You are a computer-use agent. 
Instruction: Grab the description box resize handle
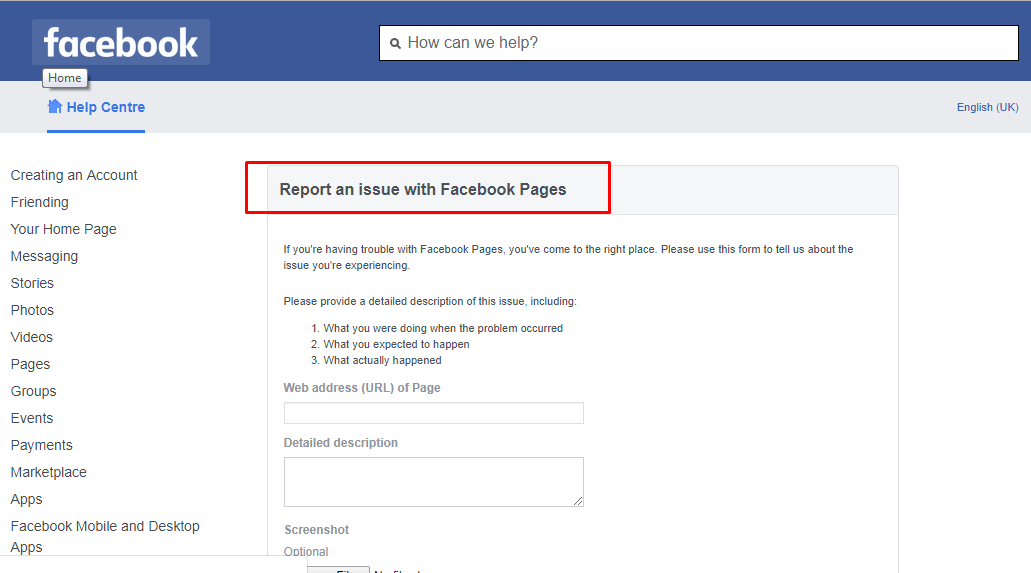pos(578,501)
